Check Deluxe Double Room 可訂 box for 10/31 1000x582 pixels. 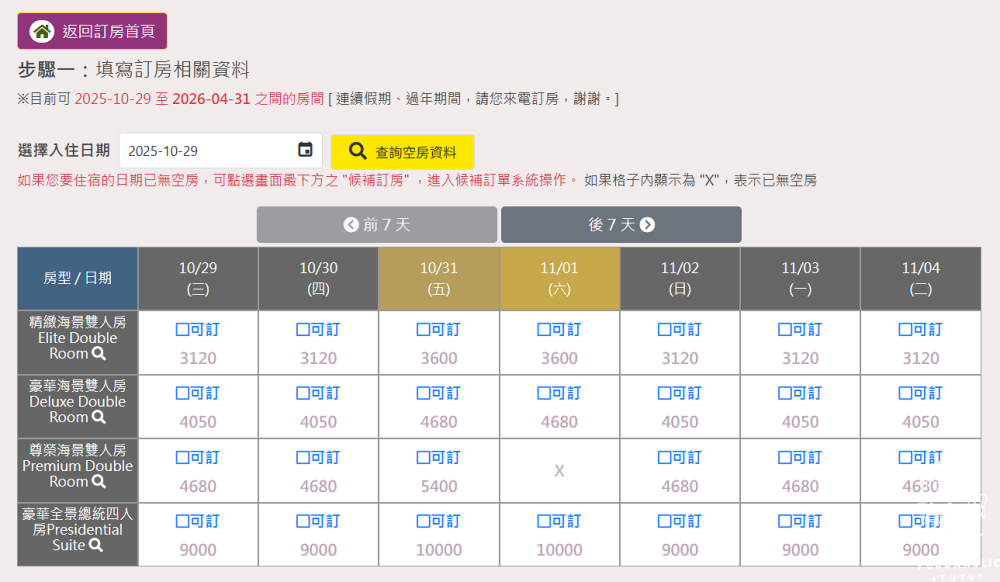click(x=424, y=393)
